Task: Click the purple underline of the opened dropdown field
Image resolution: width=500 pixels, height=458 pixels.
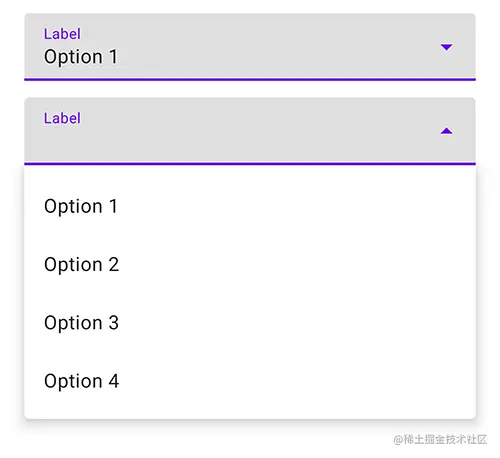Action: tap(250, 164)
